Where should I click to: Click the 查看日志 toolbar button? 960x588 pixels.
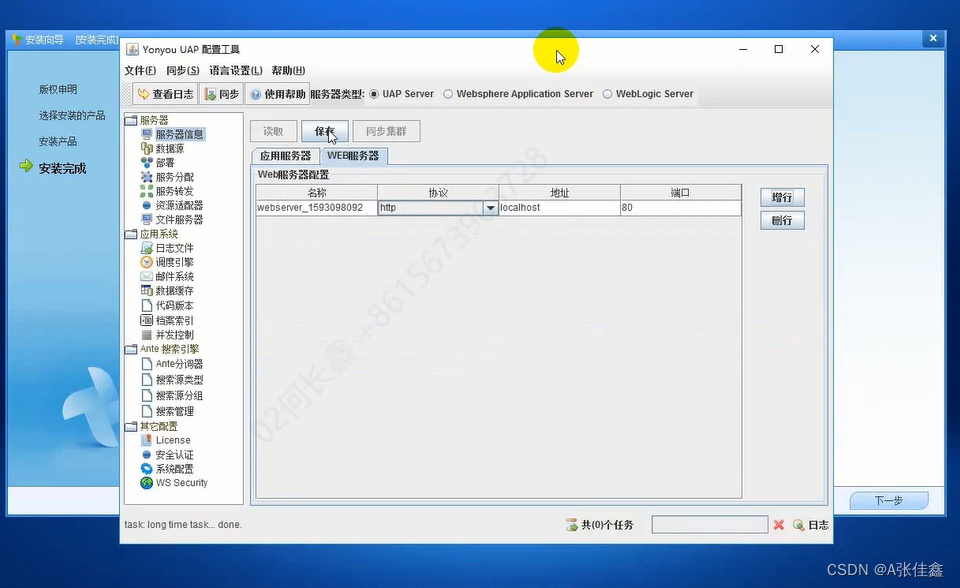pos(165,94)
